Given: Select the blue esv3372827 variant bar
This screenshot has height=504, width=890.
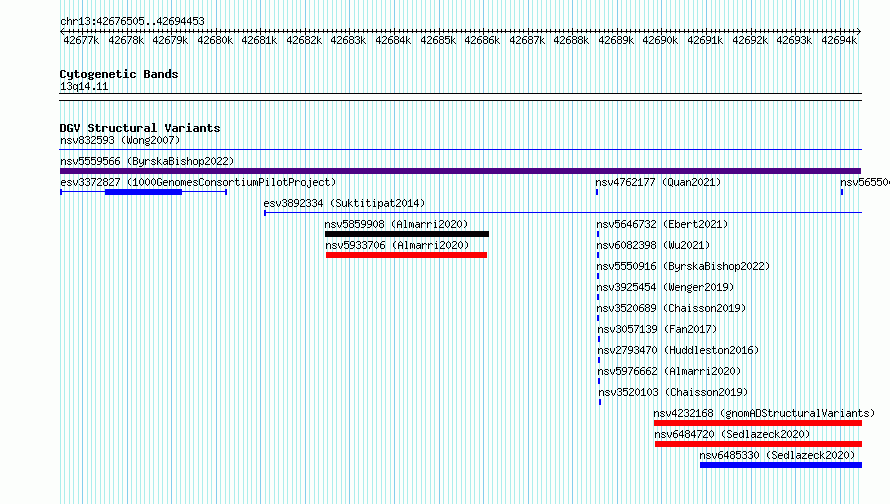Looking at the screenshot, I should point(143,192).
